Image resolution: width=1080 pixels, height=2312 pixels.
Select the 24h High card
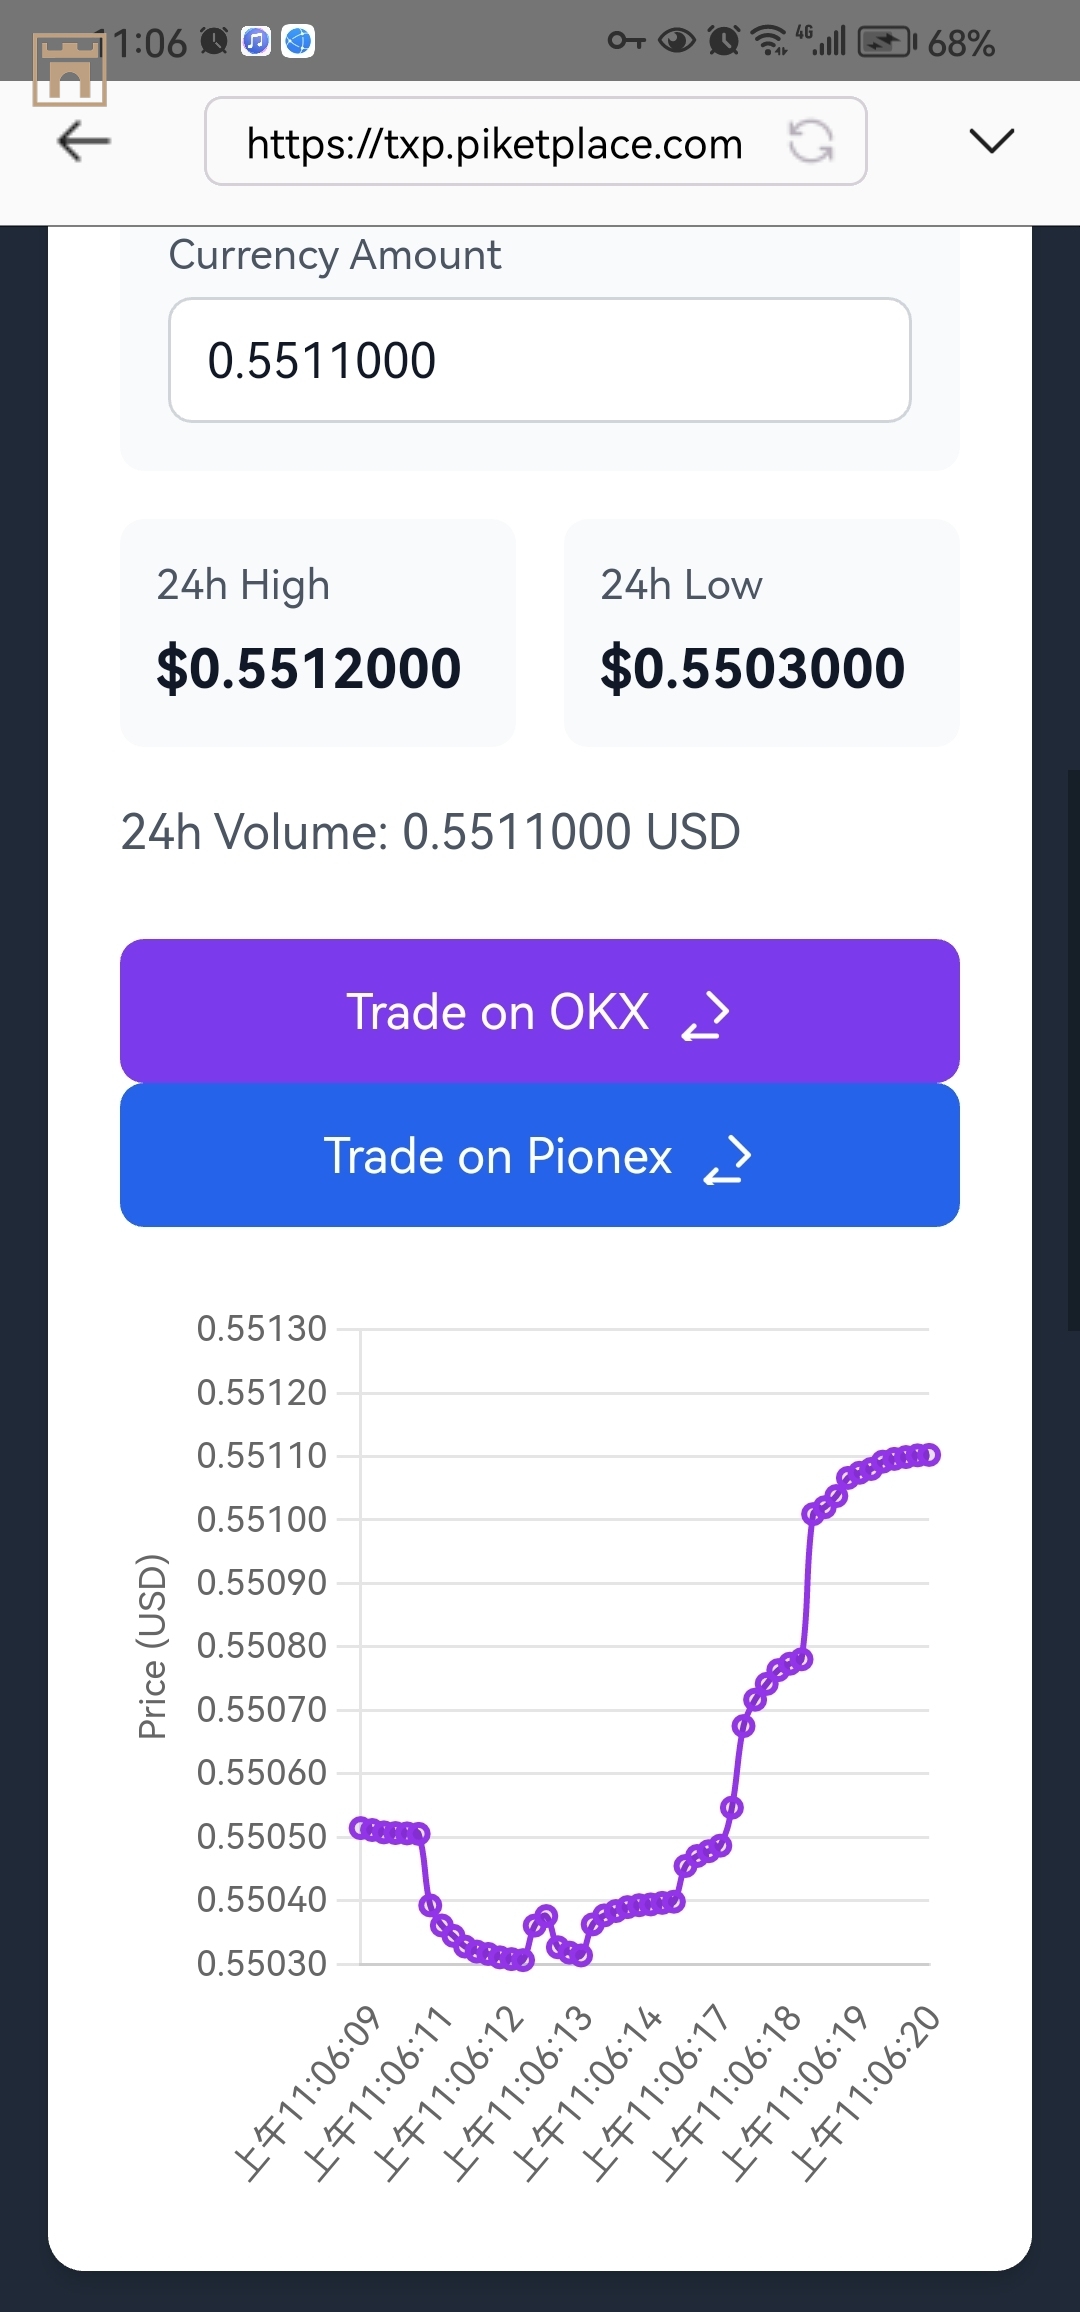(318, 632)
